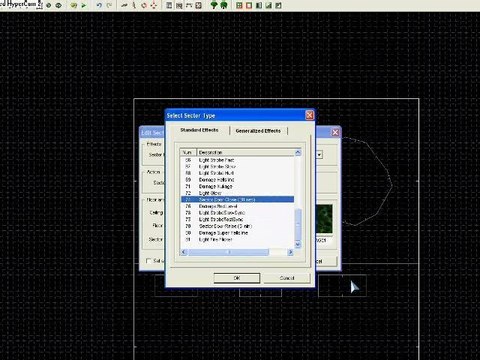The width and height of the screenshot is (480, 360).
Task: Toggle the checkbox in the Edit Sector window
Action: [149, 261]
